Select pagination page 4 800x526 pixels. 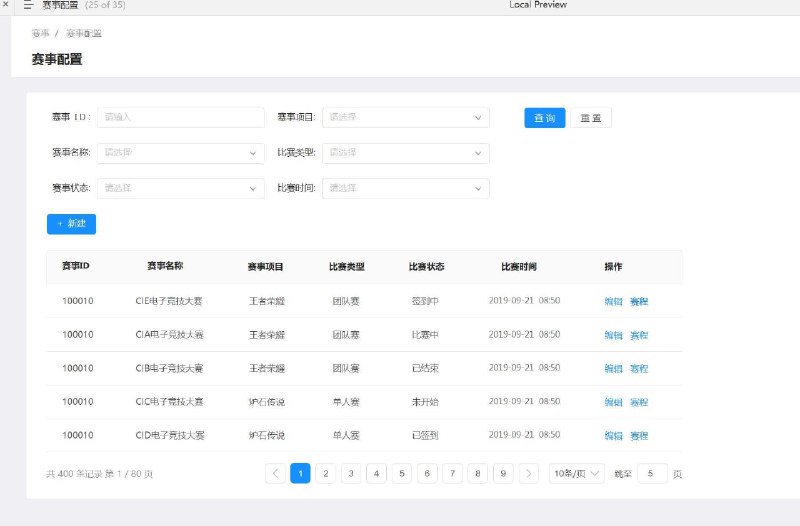pos(377,473)
